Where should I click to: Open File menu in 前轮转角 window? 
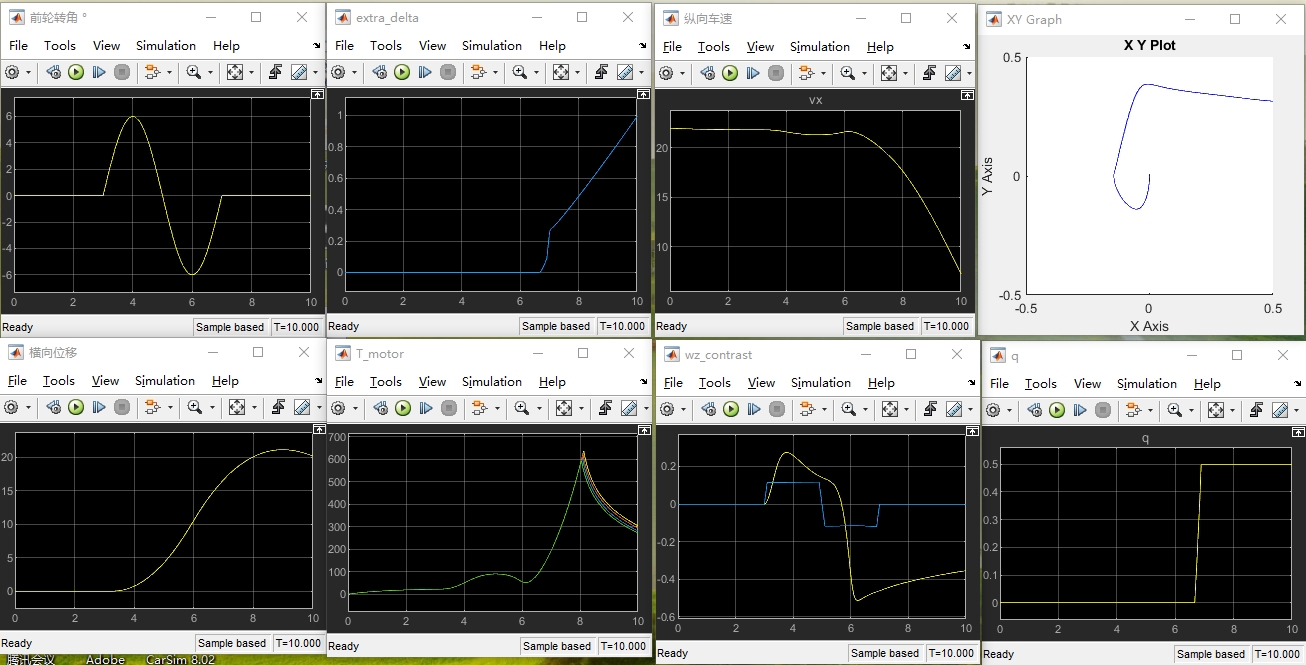point(18,45)
